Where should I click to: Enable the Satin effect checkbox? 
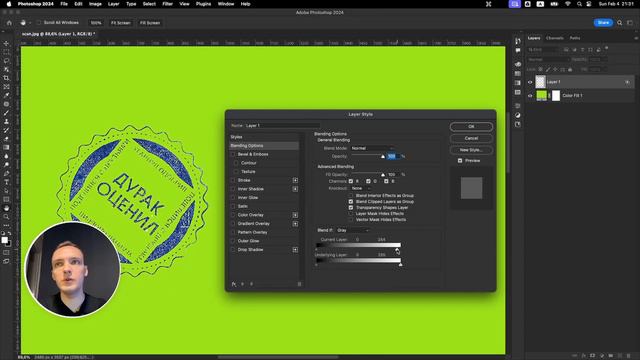pyautogui.click(x=233, y=207)
